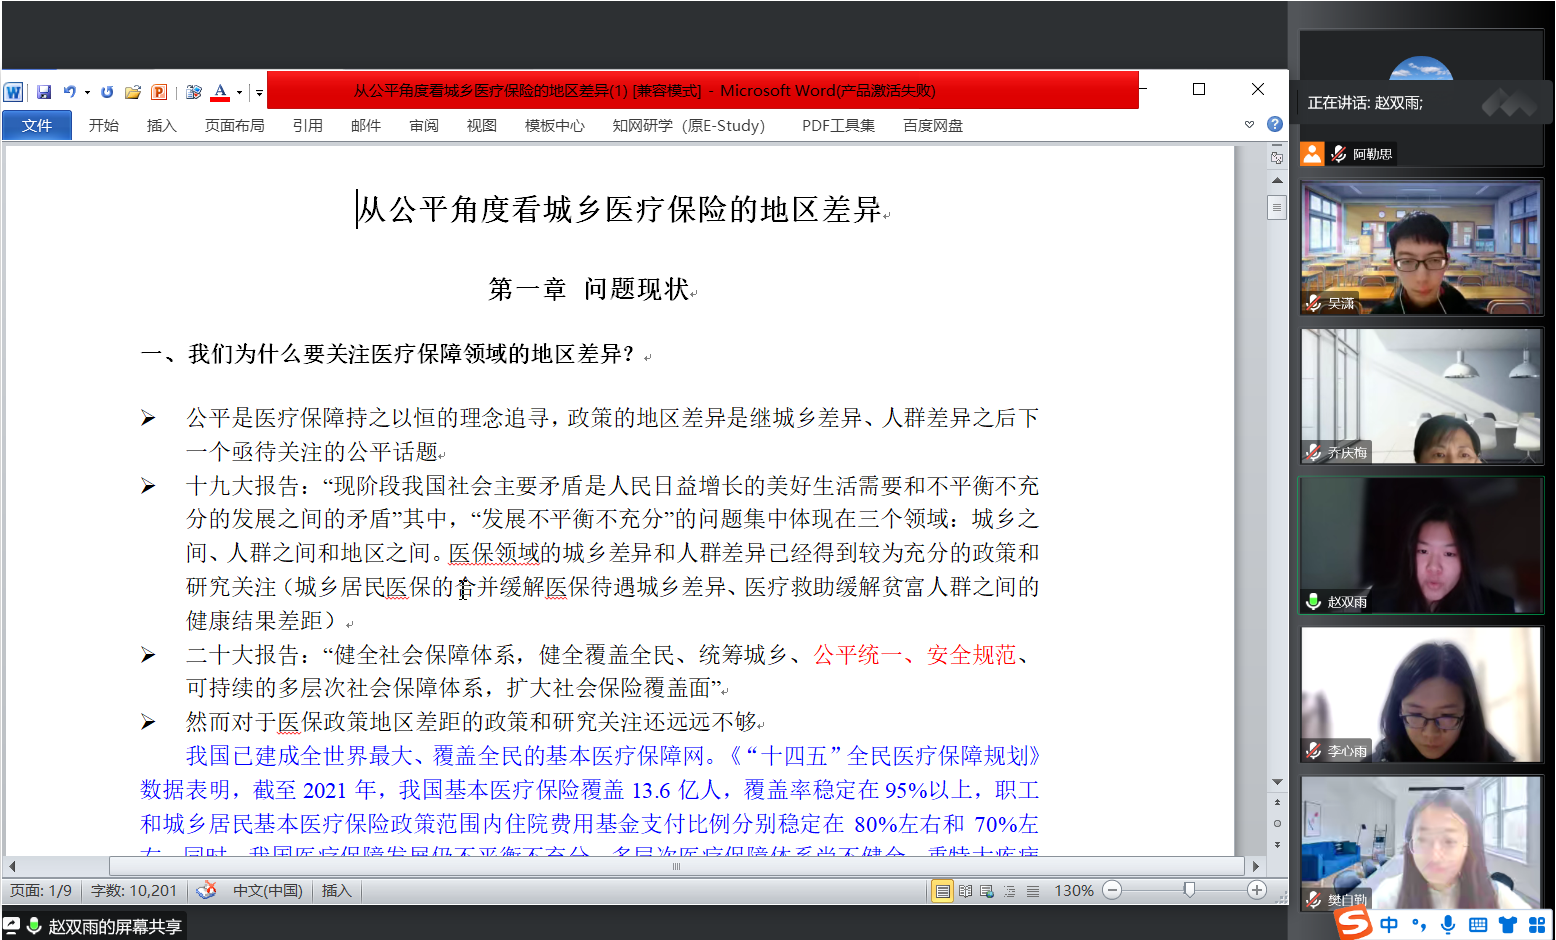Select 李心雨's video thumbnail
Image resolution: width=1556 pixels, height=940 pixels.
click(x=1421, y=694)
